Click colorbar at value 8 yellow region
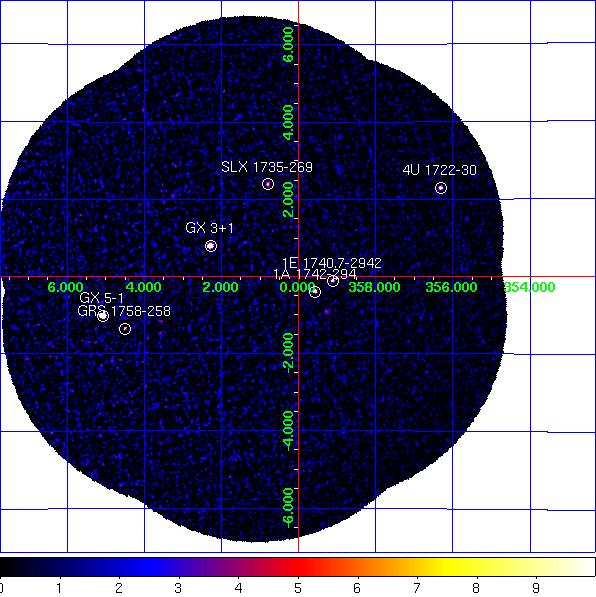The width and height of the screenshot is (596, 597). 476,567
